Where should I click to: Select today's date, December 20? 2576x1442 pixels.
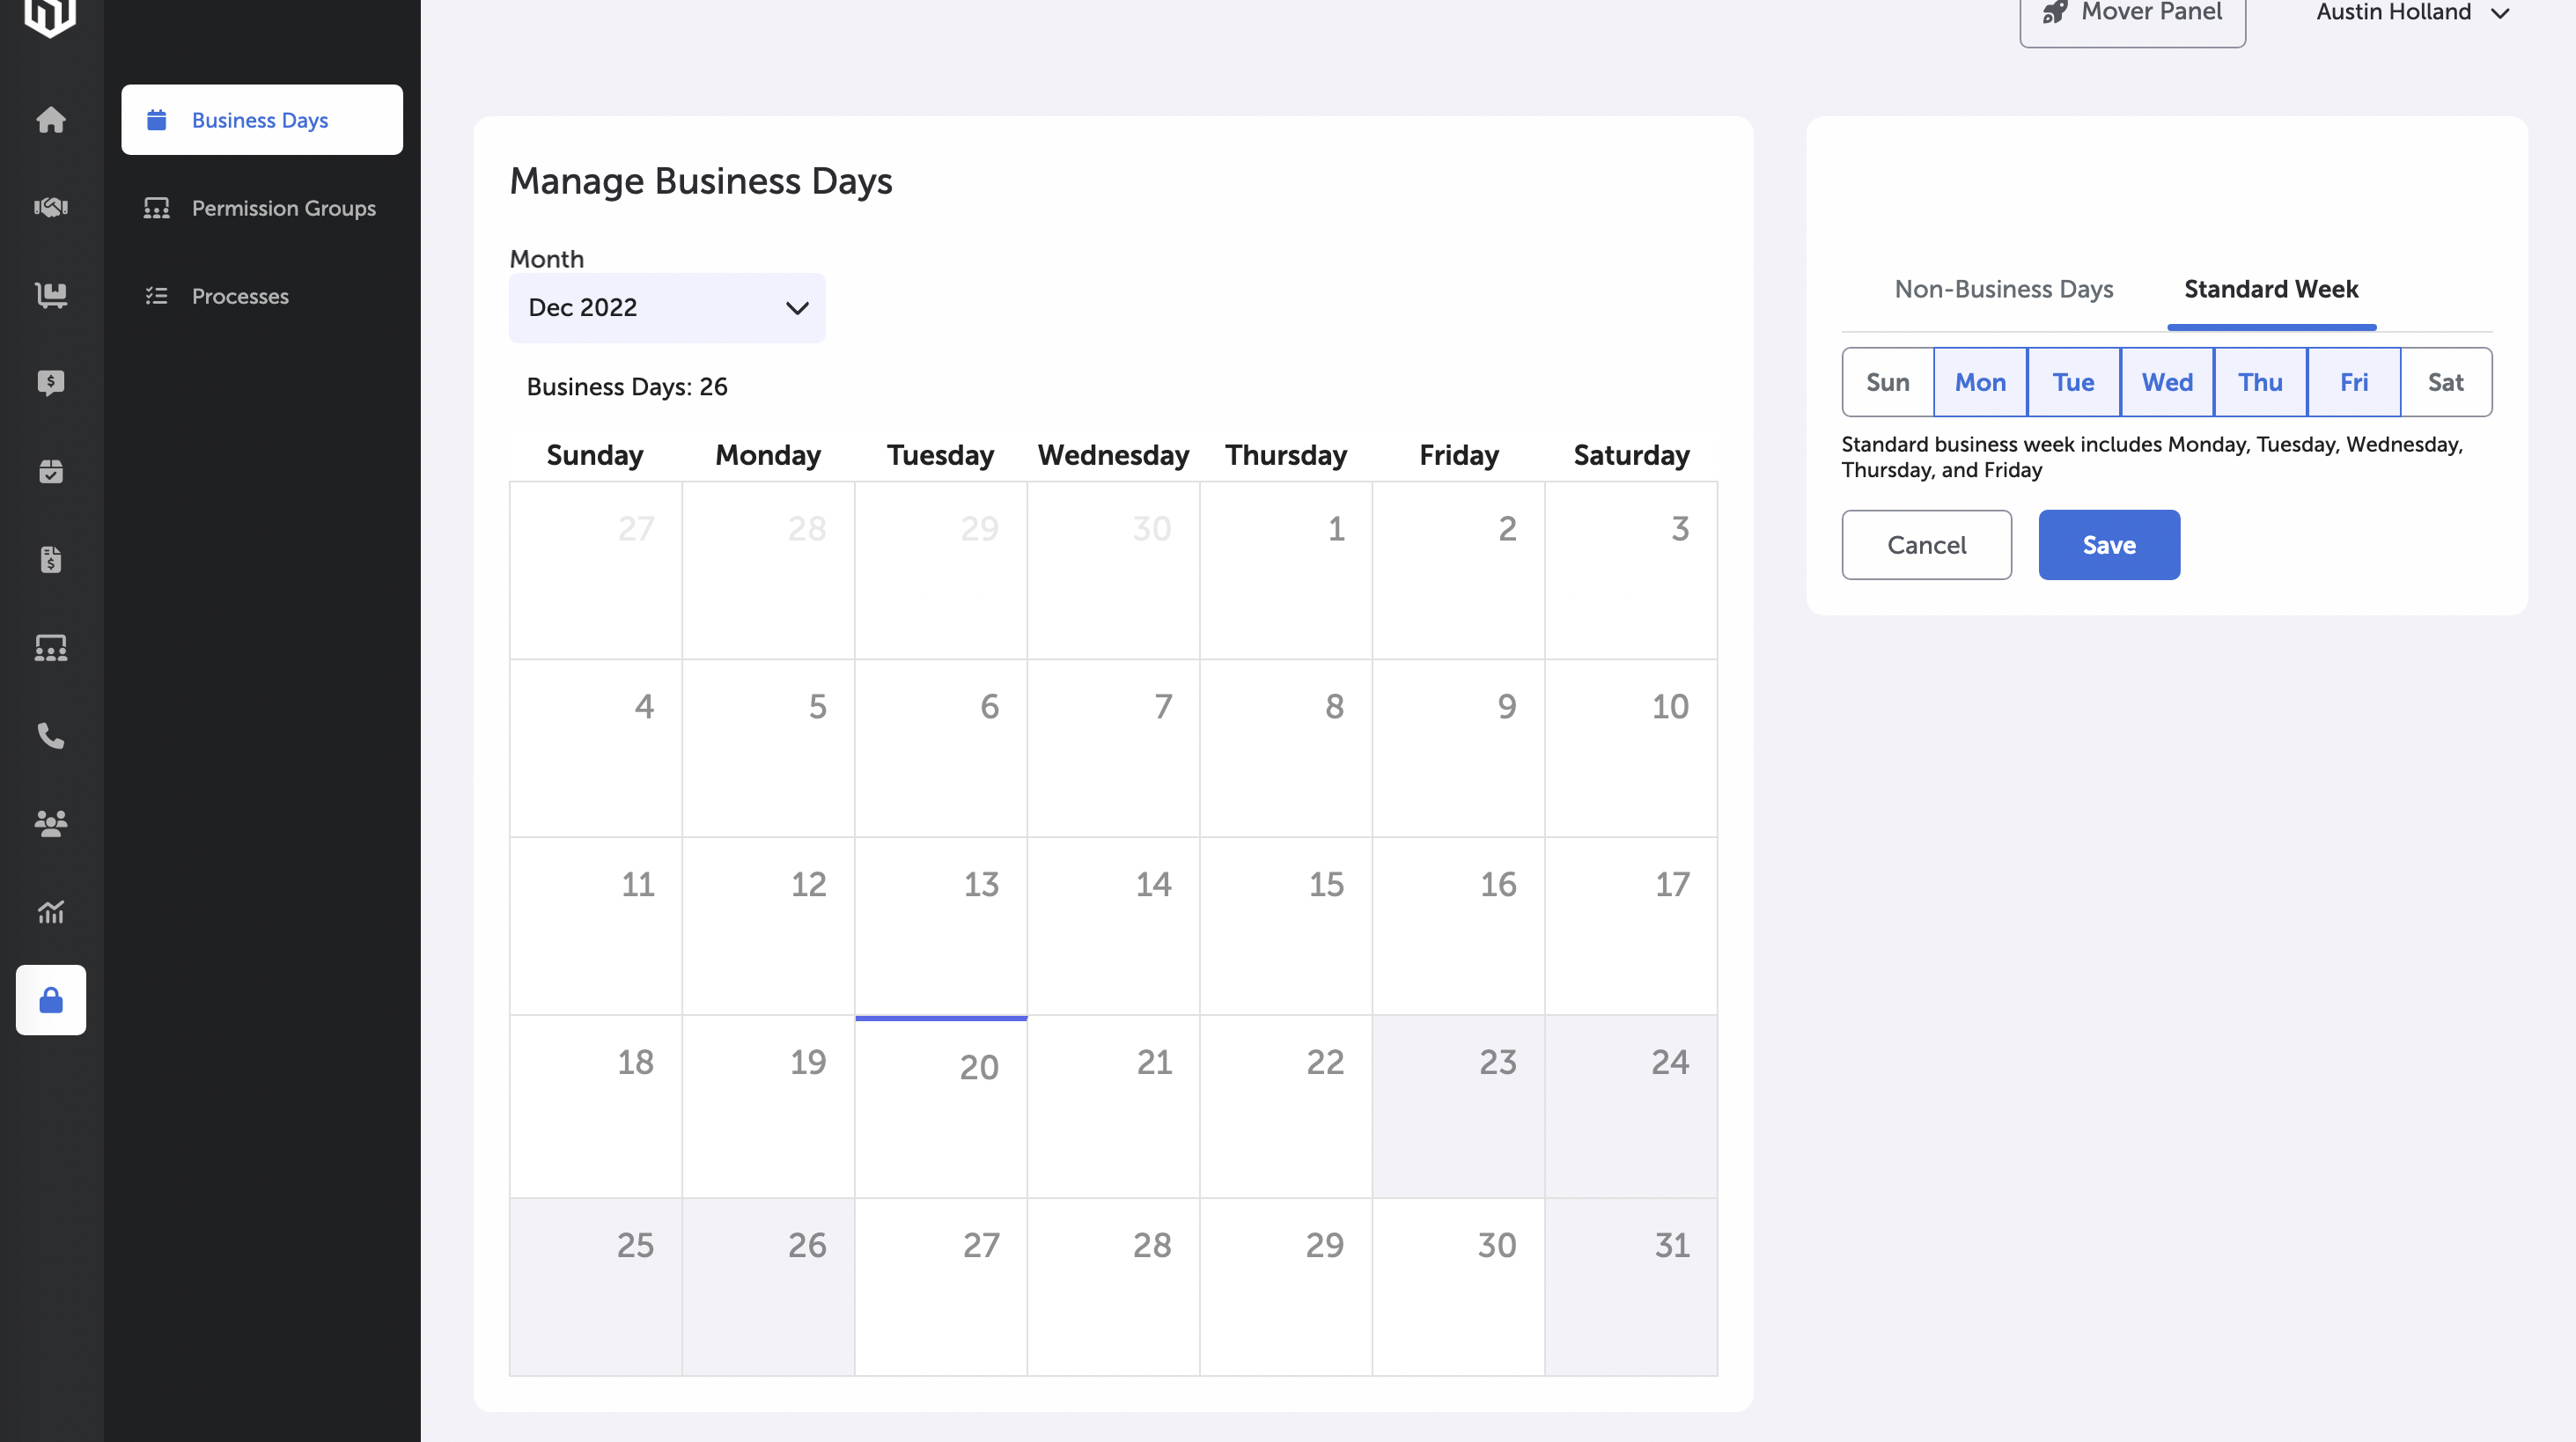(940, 1107)
